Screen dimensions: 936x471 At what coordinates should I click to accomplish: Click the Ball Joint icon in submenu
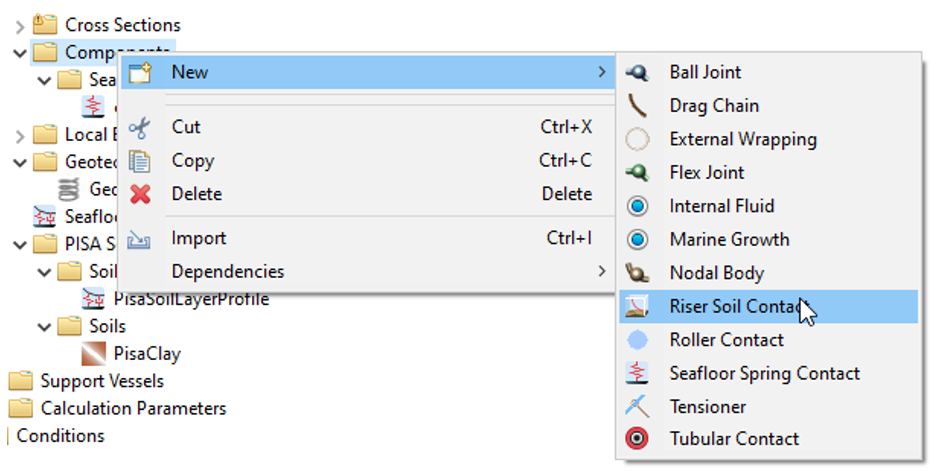[x=637, y=72]
